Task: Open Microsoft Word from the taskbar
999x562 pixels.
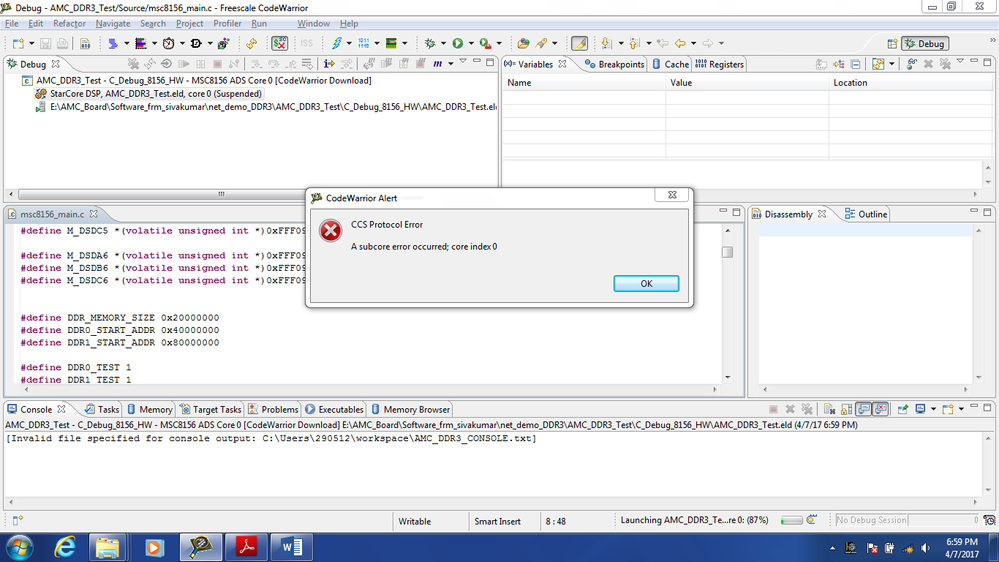Action: click(x=292, y=547)
